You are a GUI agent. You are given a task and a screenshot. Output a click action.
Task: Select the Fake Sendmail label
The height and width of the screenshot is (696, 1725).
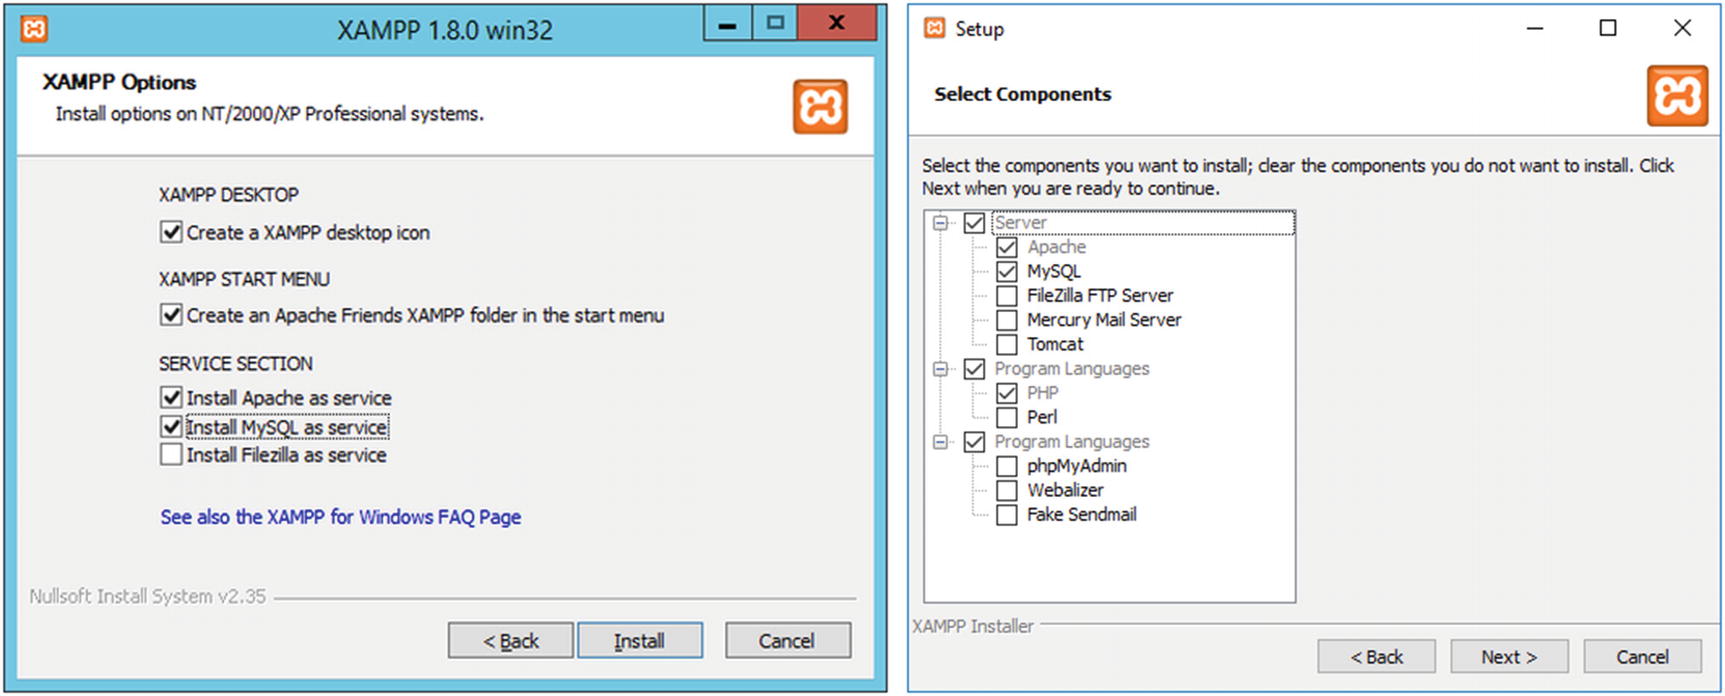(1081, 515)
